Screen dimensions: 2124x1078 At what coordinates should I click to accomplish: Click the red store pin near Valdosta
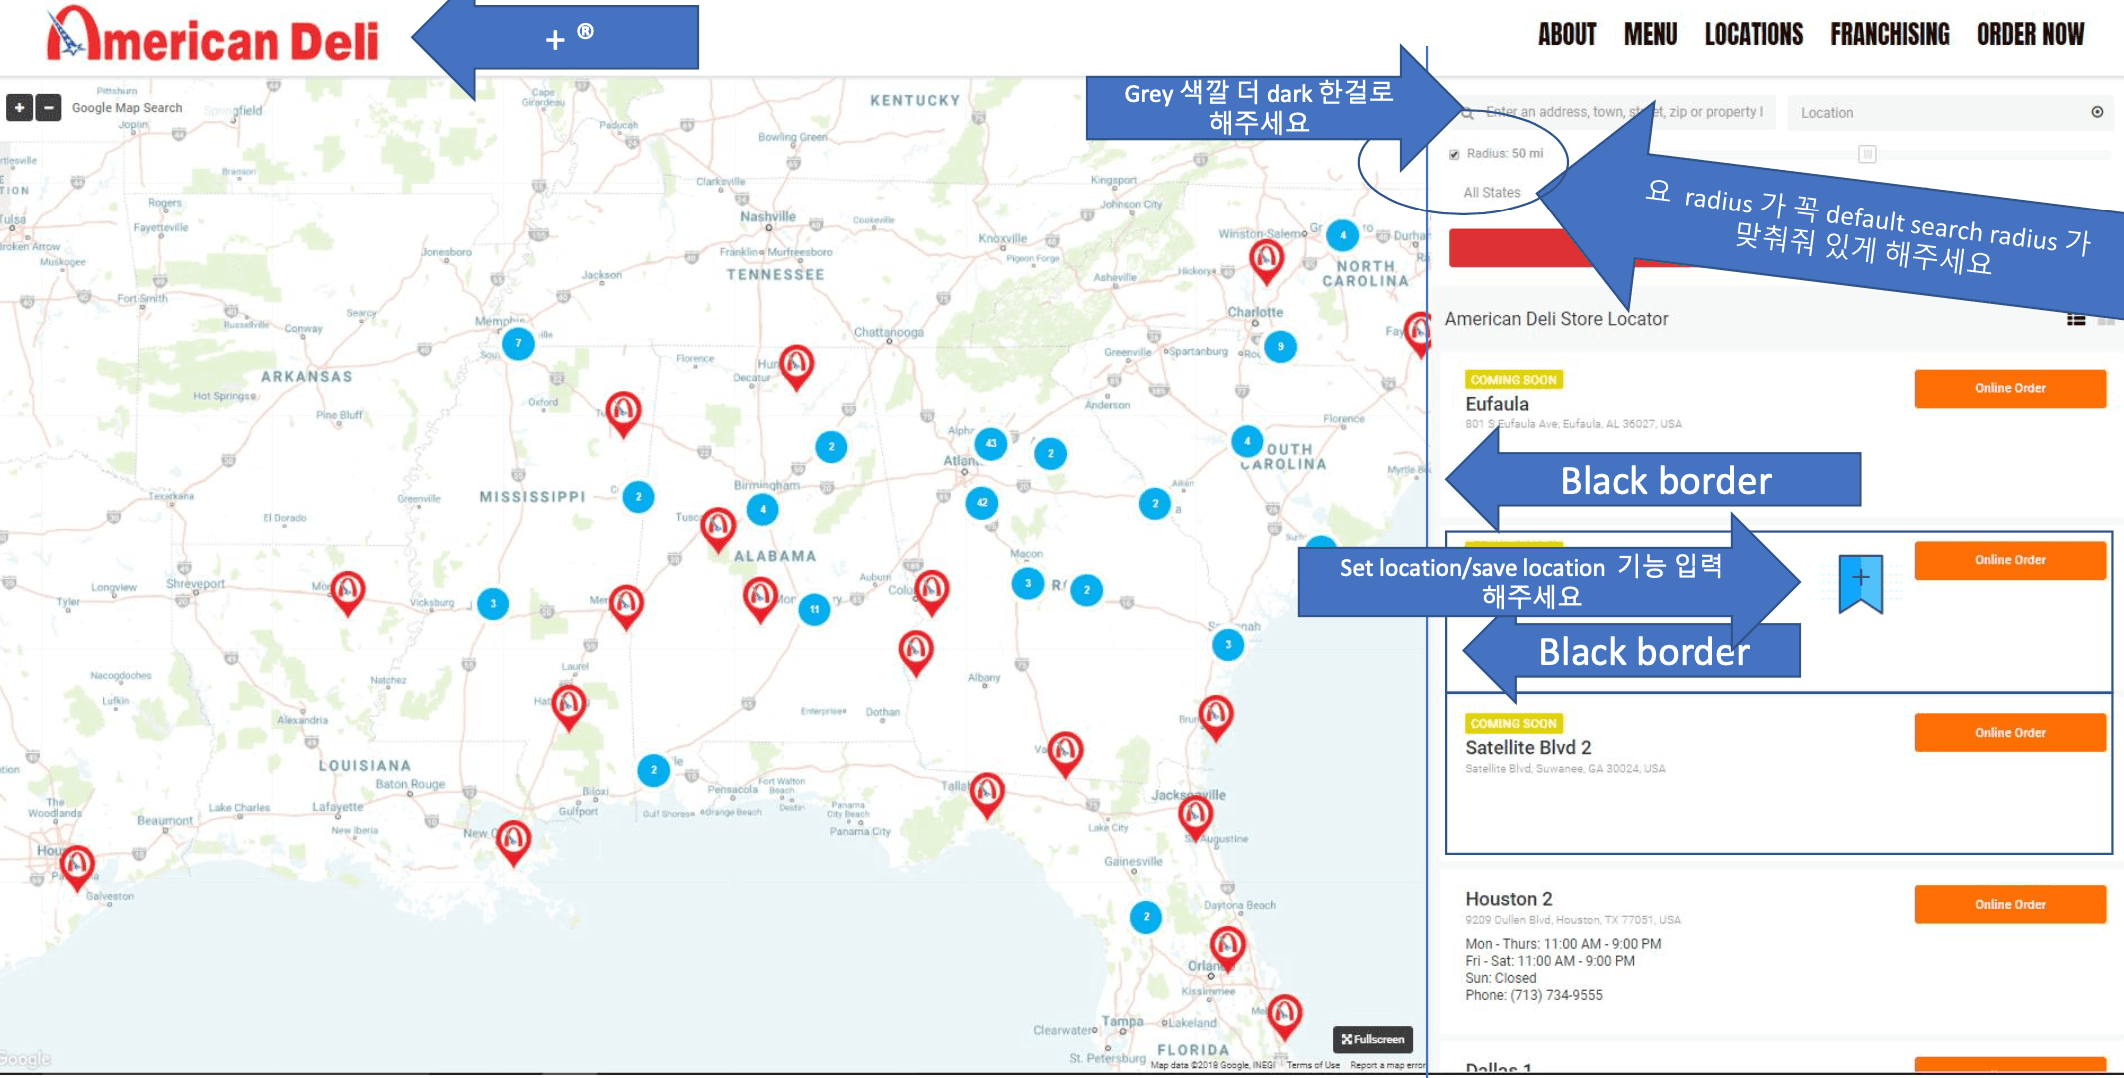pyautogui.click(x=1066, y=754)
